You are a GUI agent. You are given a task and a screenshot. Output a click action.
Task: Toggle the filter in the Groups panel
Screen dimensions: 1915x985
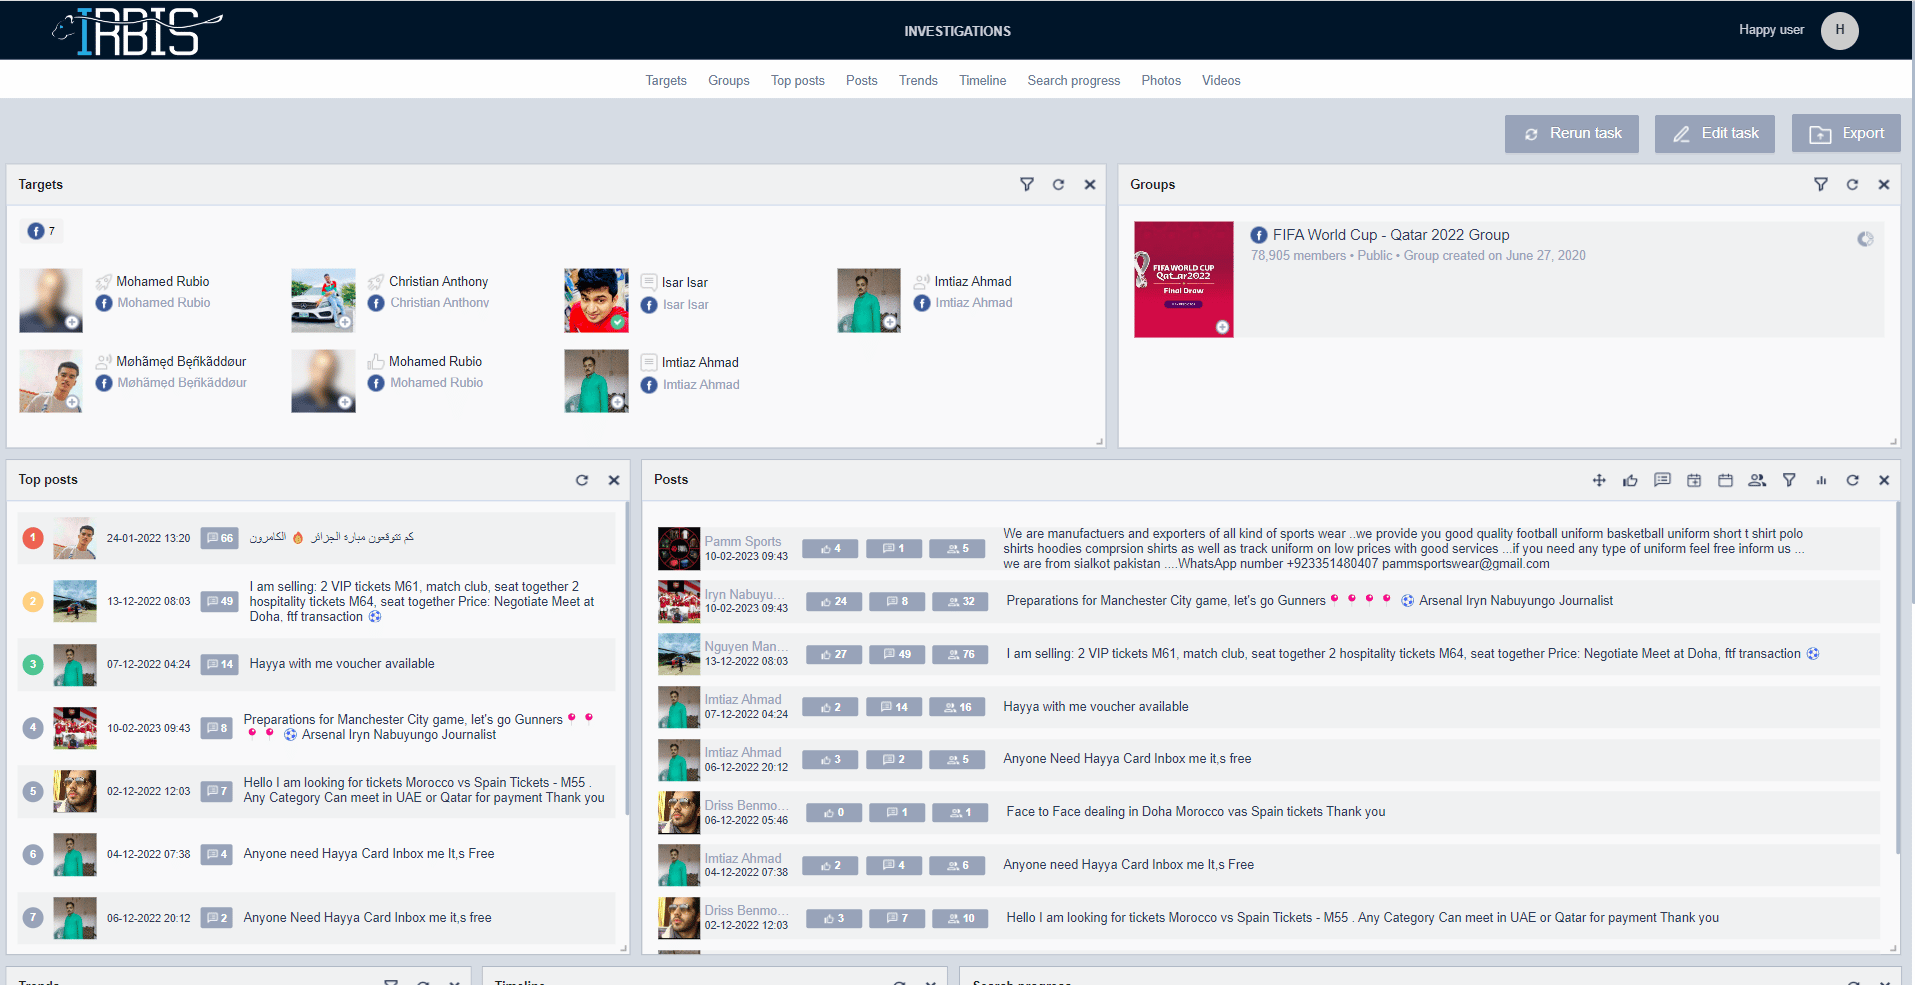click(1821, 184)
